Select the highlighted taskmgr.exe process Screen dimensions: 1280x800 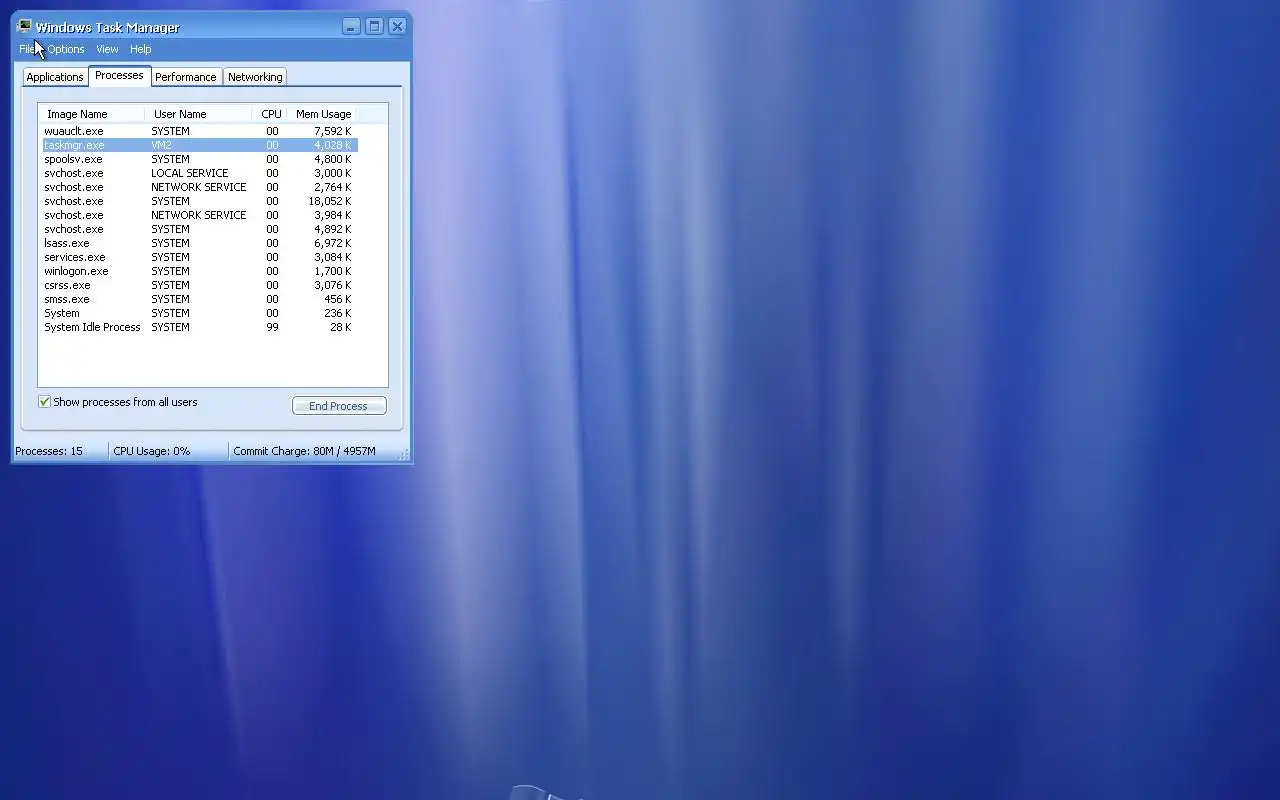198,145
